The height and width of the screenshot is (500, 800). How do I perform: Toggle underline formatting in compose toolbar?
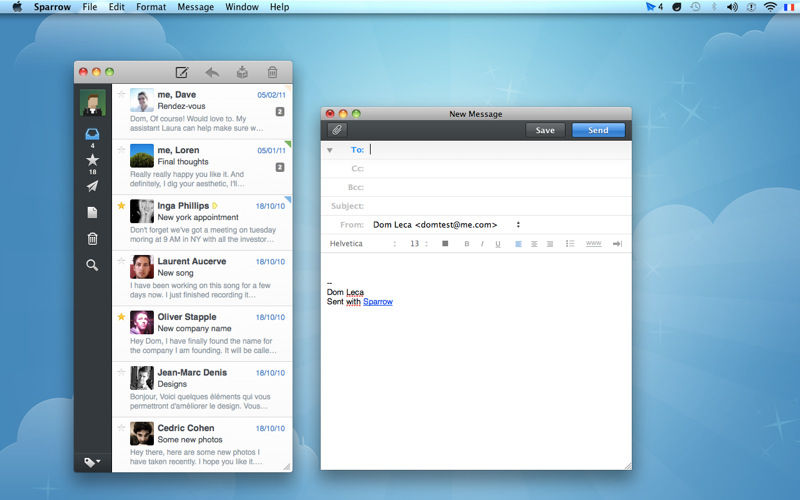497,244
